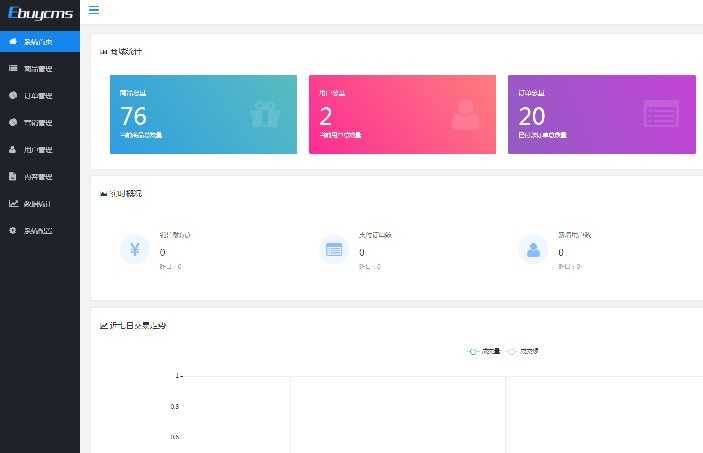Screen dimensions: 703x453
Task: Open the sidebar item with the list icon
Action: pyautogui.click(x=40, y=69)
